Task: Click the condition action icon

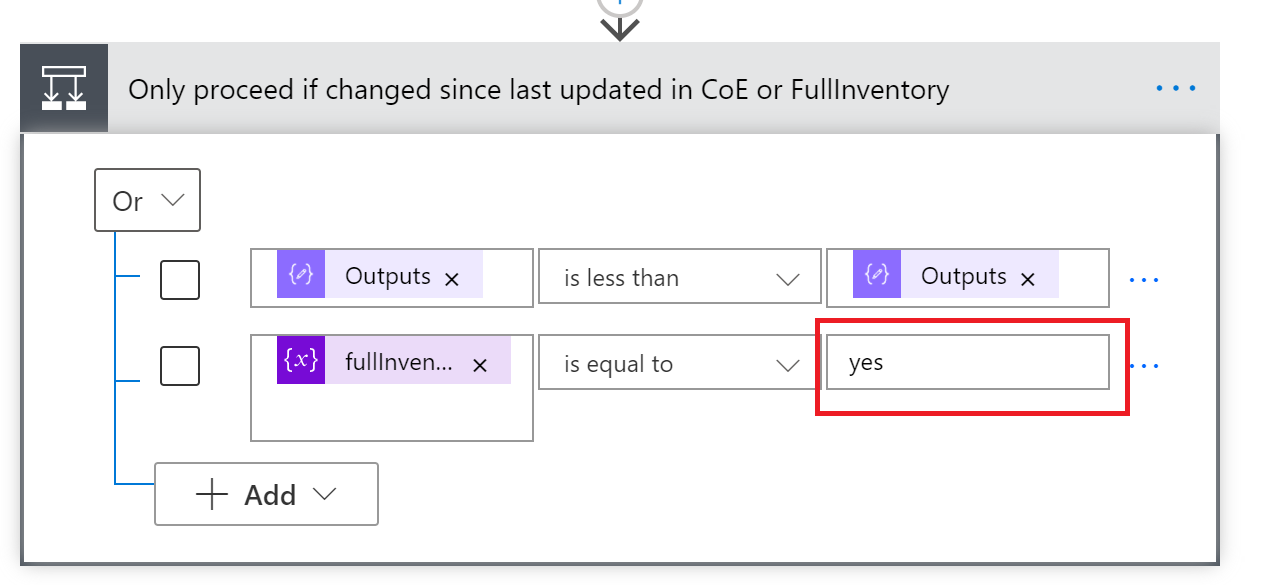Action: coord(64,88)
